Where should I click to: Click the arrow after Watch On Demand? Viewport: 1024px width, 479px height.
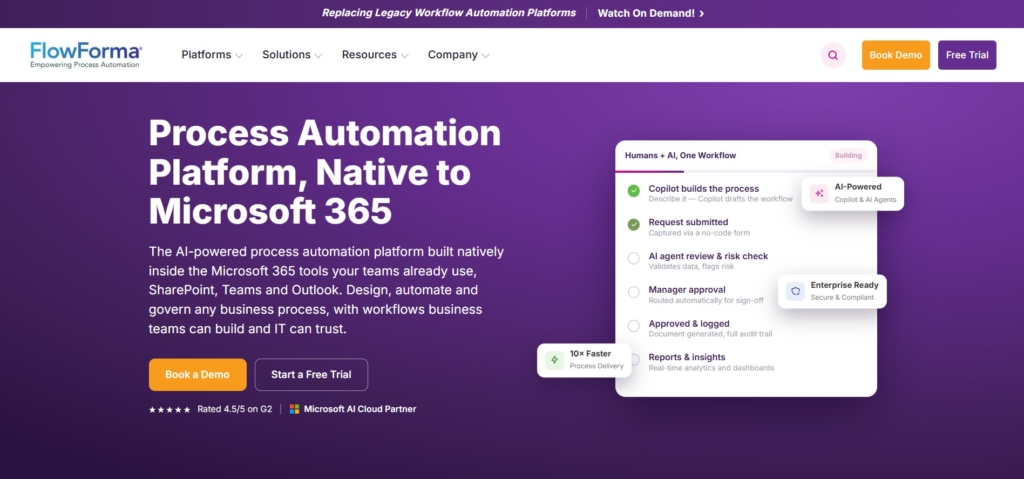tap(701, 14)
